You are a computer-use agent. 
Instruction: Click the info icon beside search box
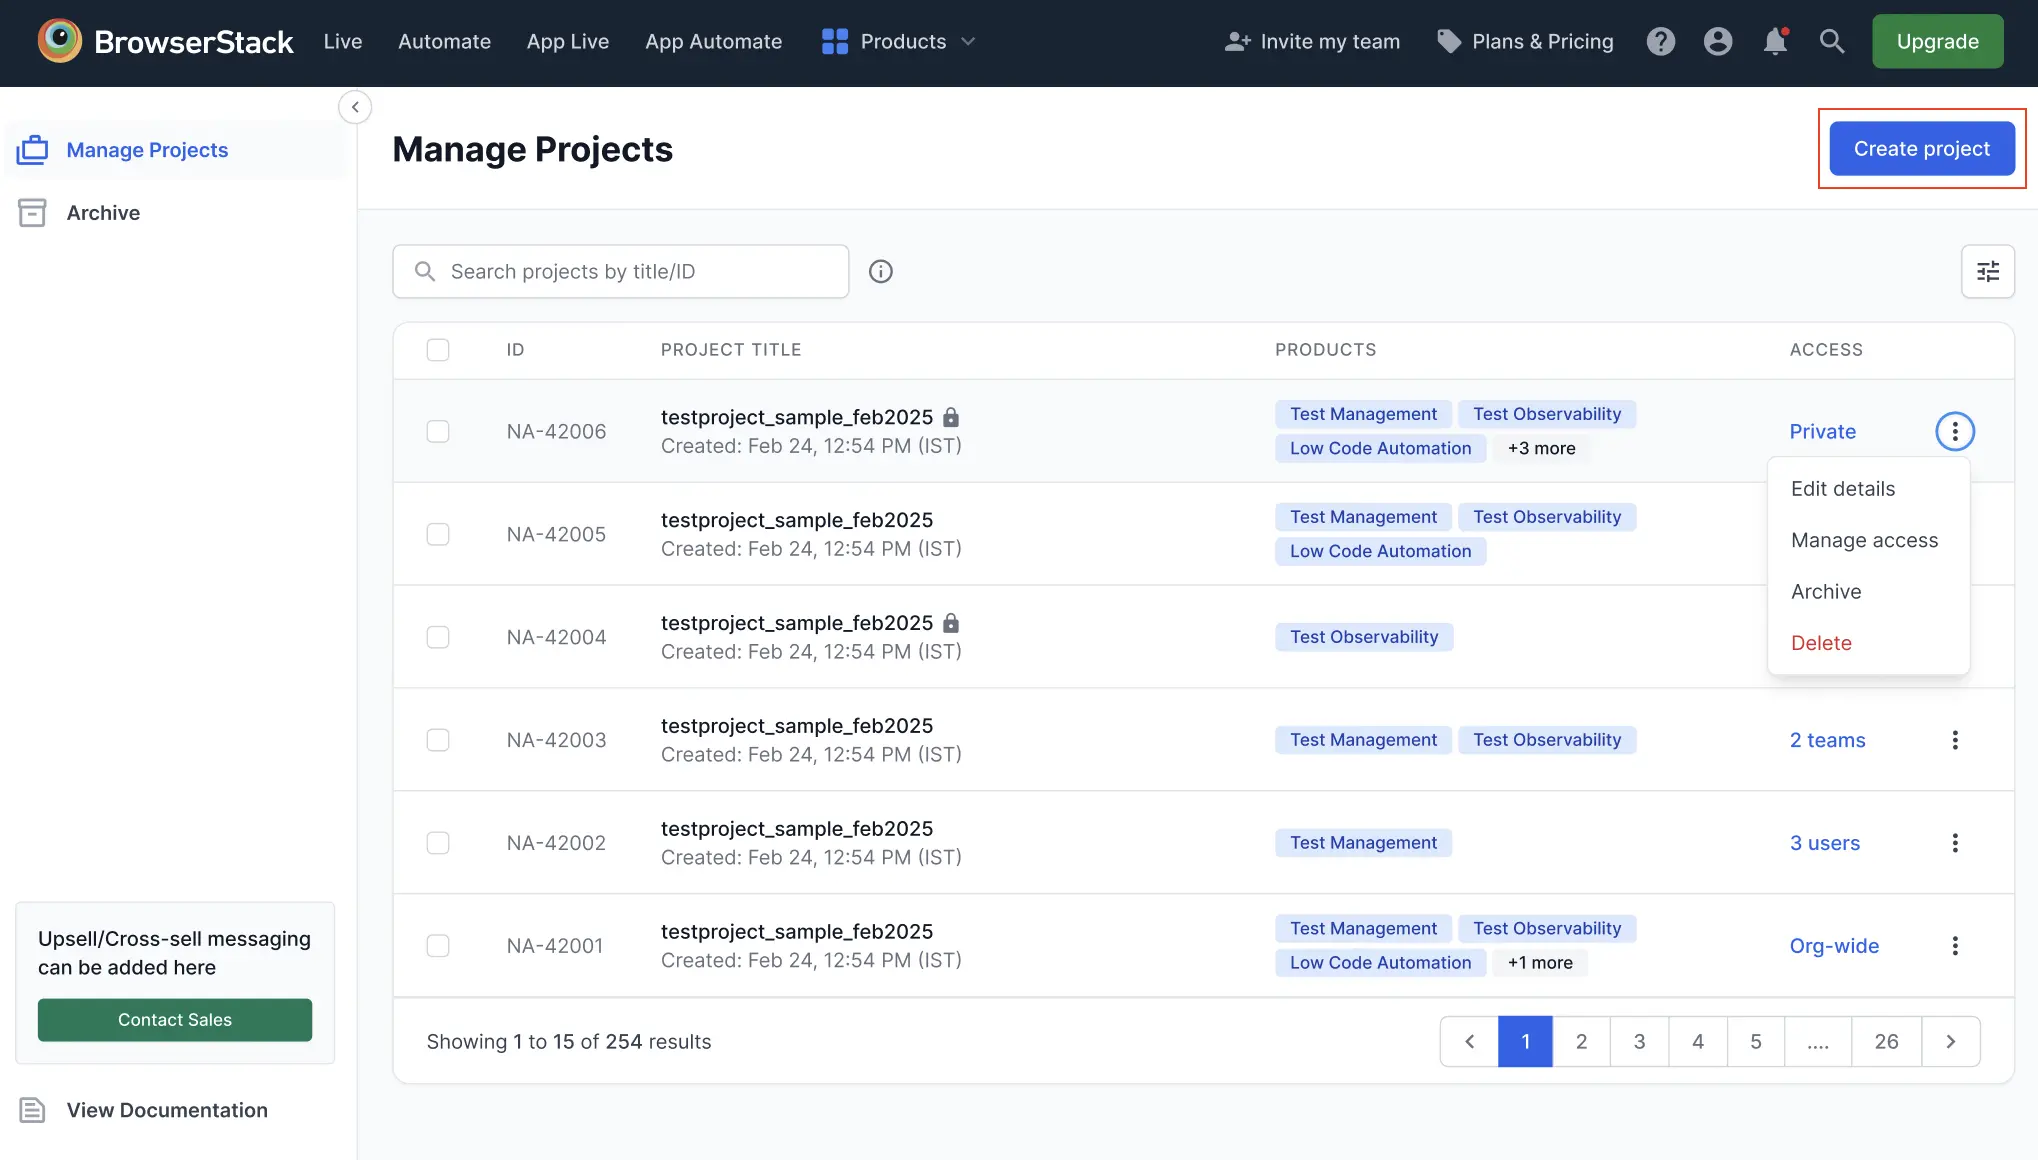point(880,271)
